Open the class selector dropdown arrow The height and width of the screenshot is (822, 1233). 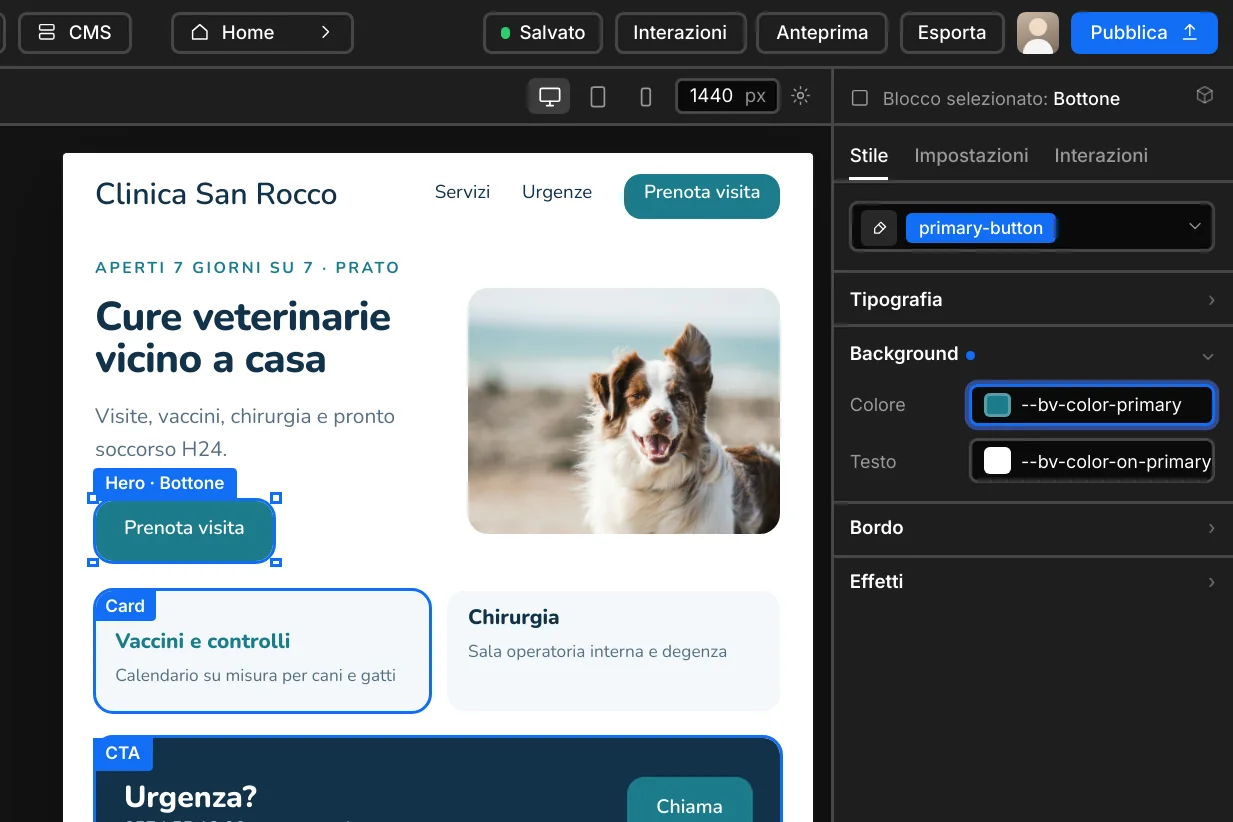[x=1195, y=227]
